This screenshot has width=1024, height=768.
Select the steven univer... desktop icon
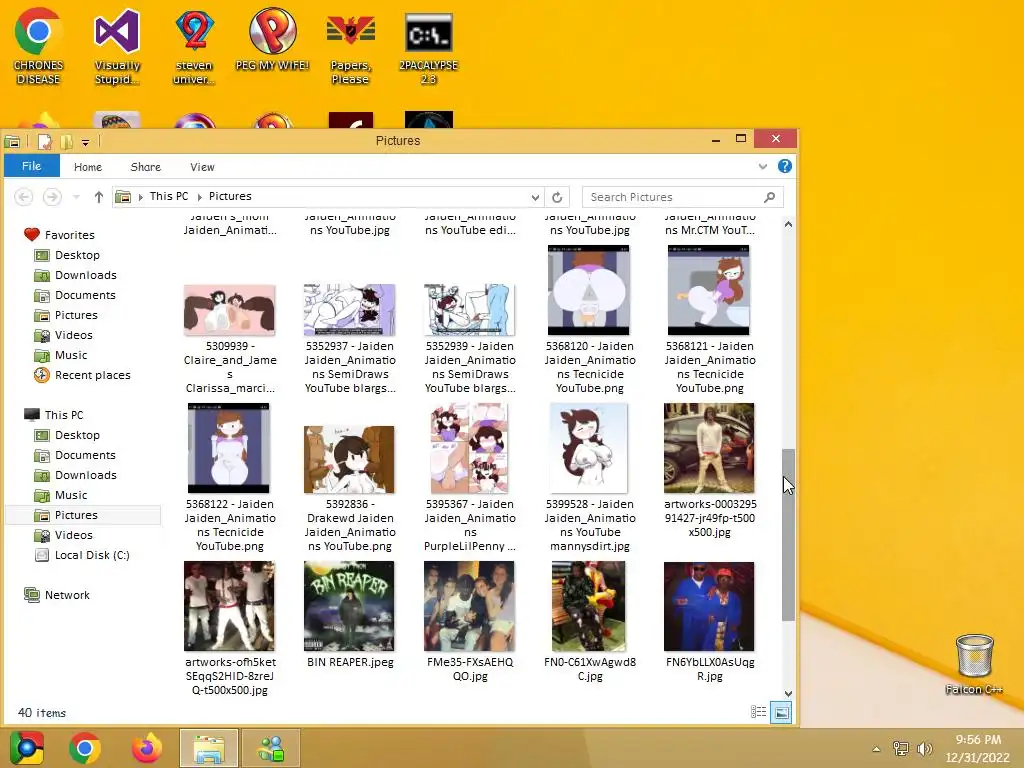pos(194,46)
